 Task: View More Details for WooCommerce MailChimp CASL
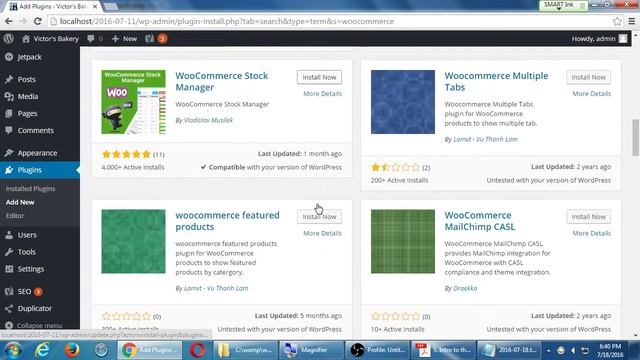(591, 233)
